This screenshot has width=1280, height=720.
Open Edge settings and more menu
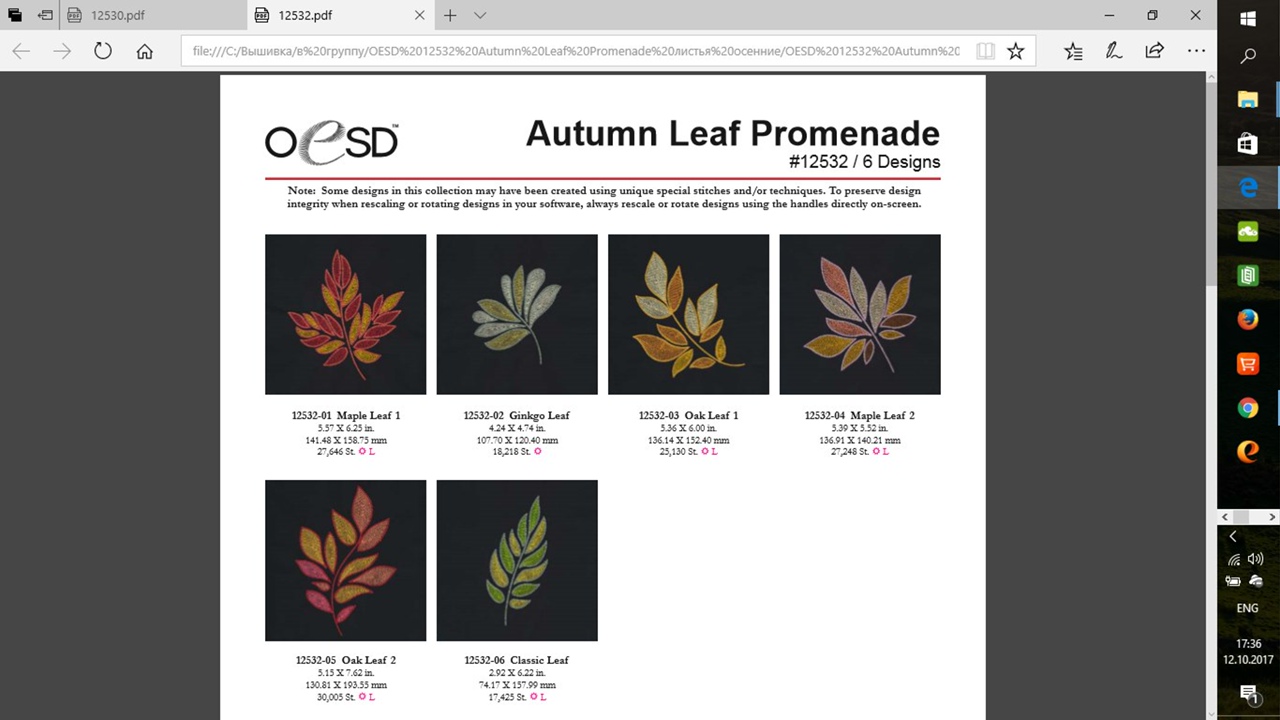(1196, 51)
